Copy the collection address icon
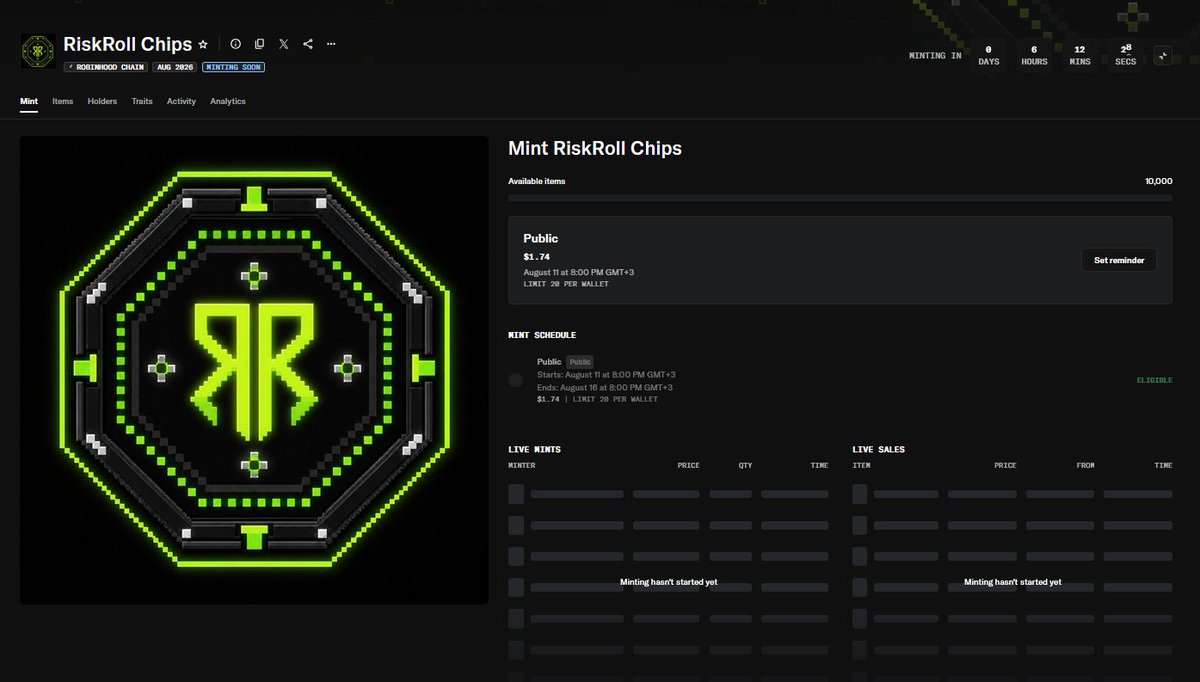This screenshot has width=1200, height=682. tap(260, 44)
